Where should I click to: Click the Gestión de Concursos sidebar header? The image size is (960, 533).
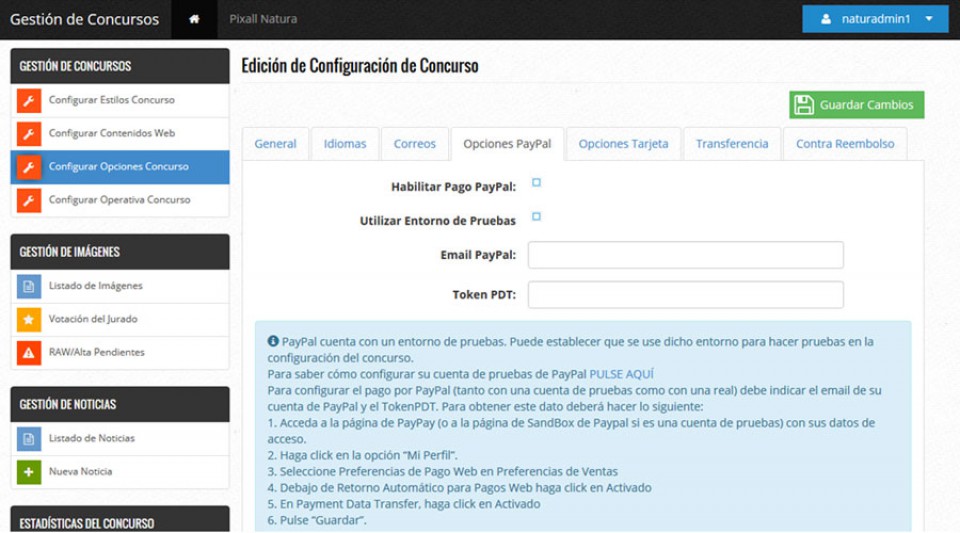click(120, 66)
